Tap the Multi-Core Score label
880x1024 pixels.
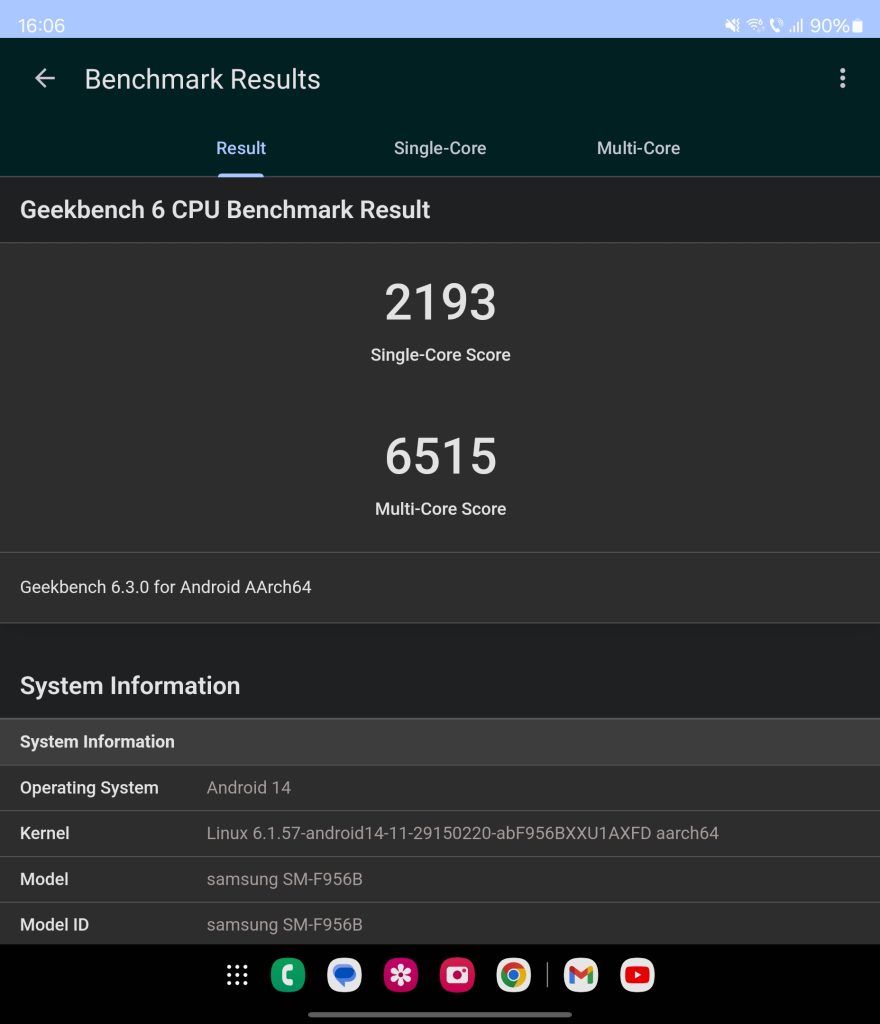tap(440, 509)
